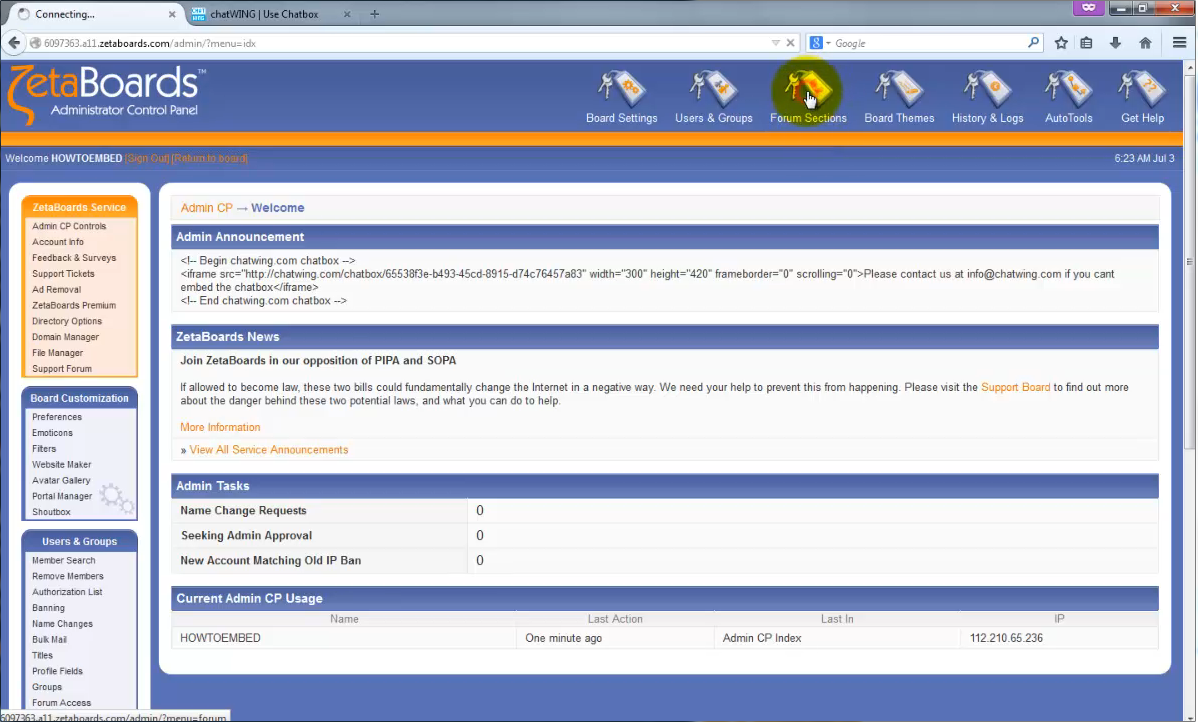Open downloads with the arrow icon
The image size is (1198, 722).
tap(1117, 42)
